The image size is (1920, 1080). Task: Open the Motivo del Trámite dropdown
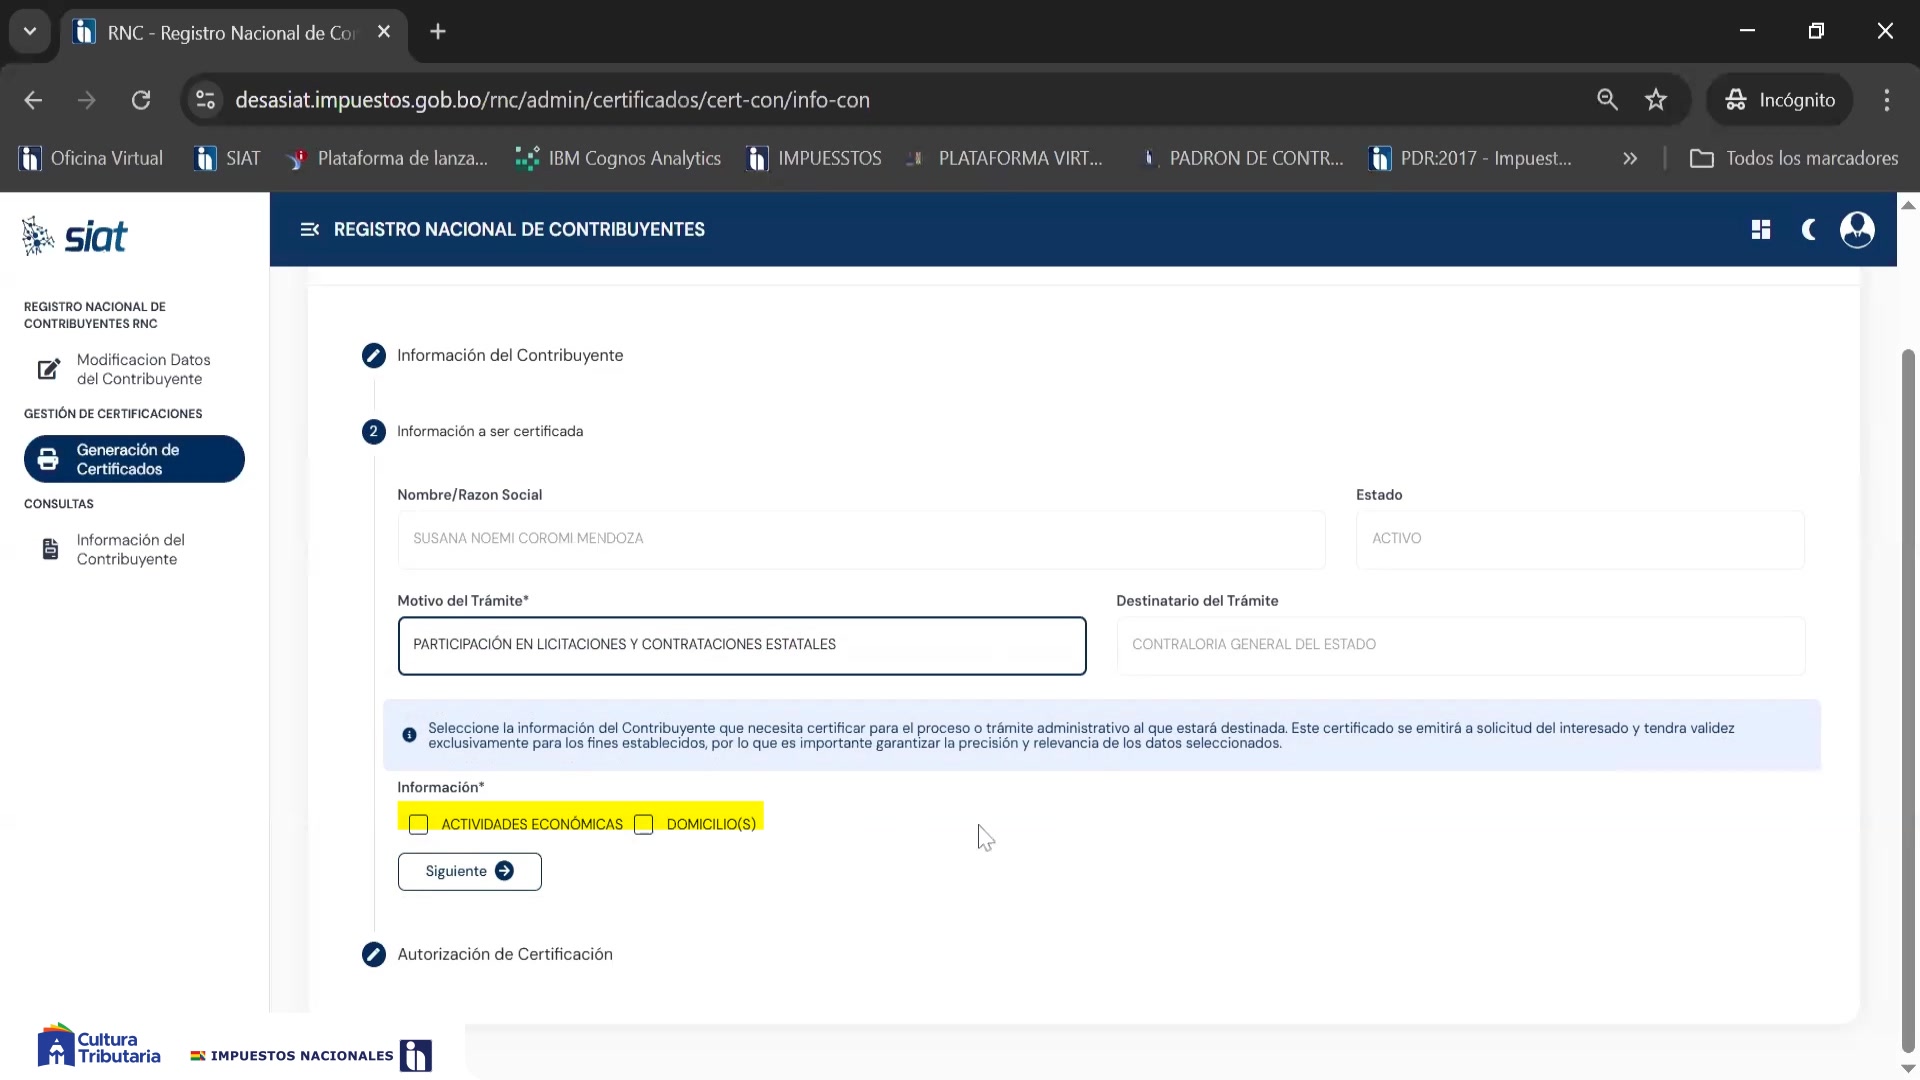[741, 645]
